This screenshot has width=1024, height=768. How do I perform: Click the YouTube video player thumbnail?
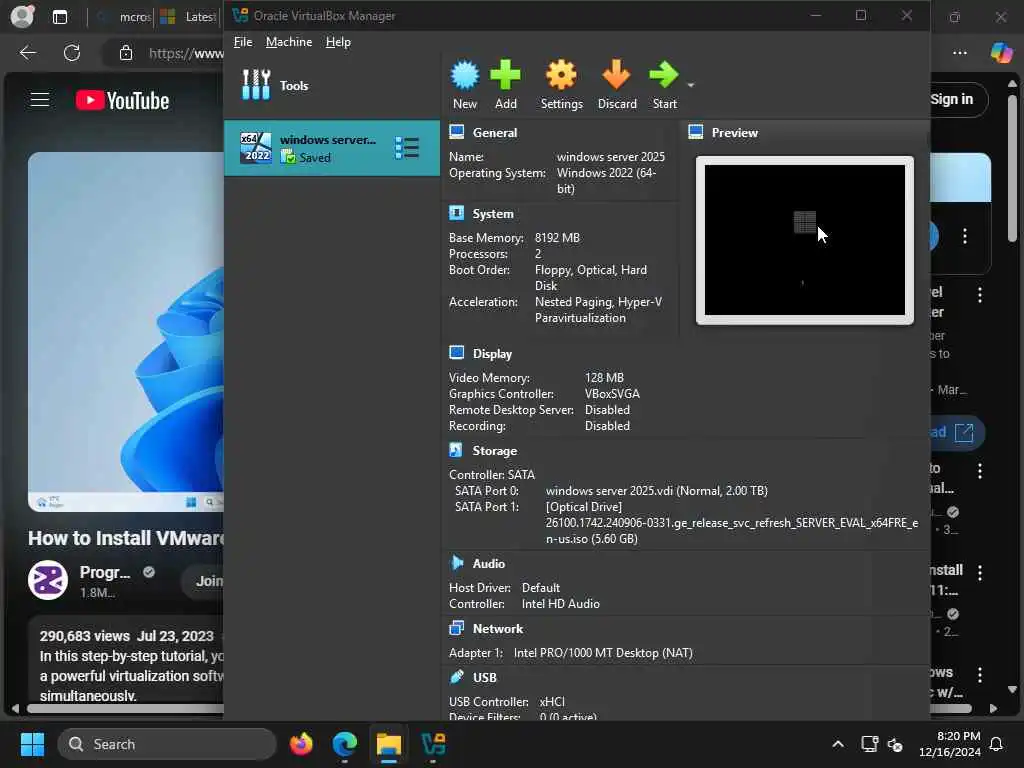[125, 332]
